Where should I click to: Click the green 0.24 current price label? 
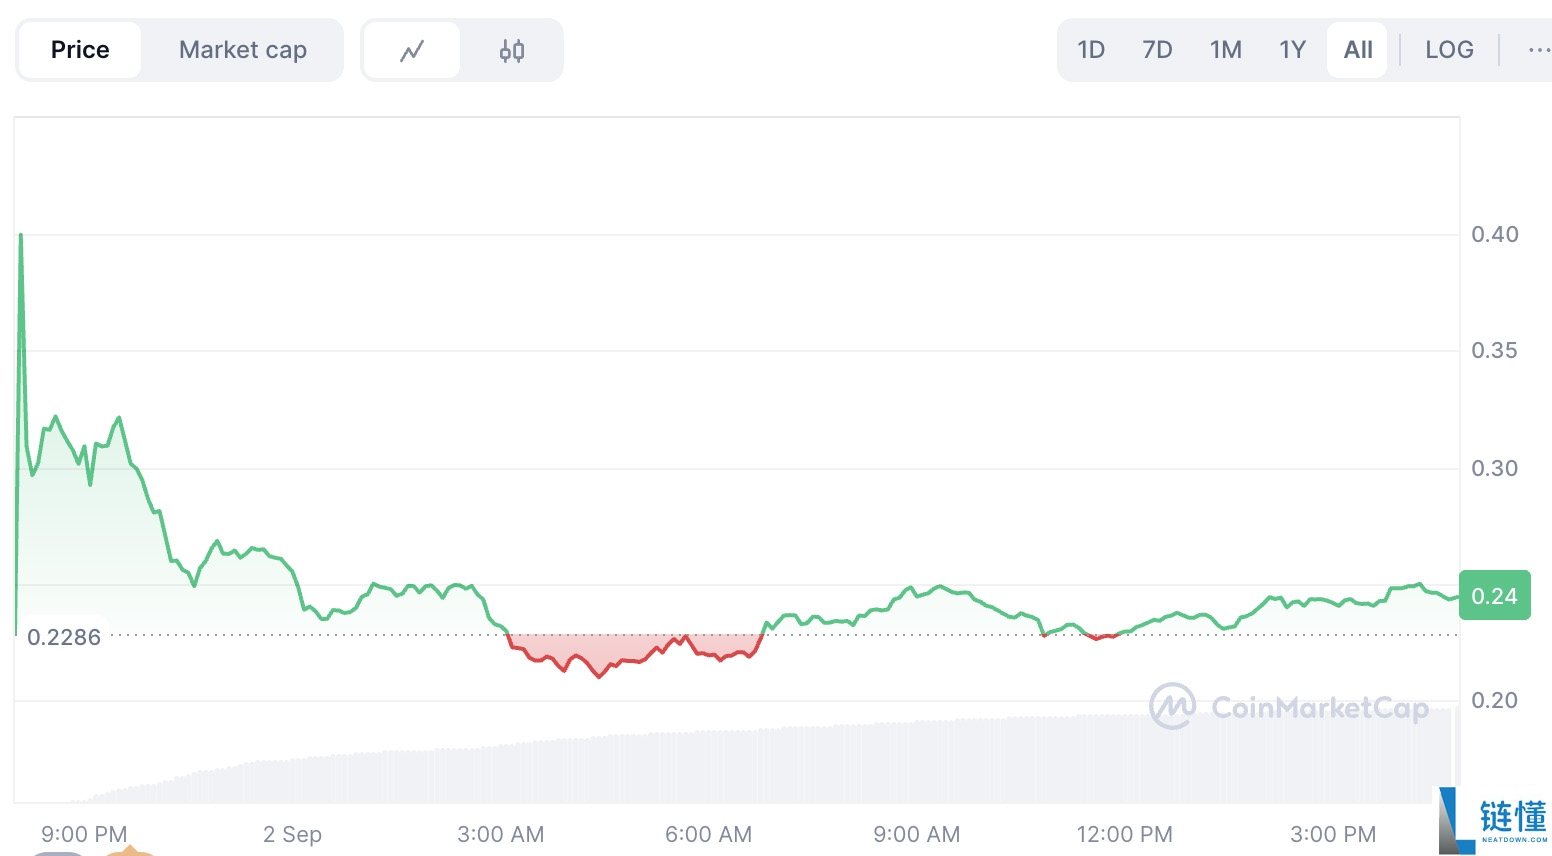tap(1494, 596)
